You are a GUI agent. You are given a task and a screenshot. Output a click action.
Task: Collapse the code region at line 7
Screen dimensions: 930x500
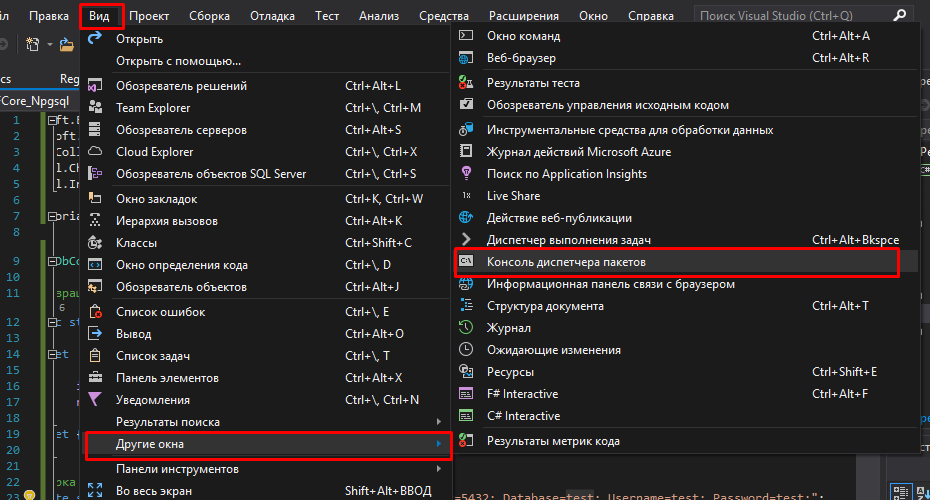[x=52, y=216]
